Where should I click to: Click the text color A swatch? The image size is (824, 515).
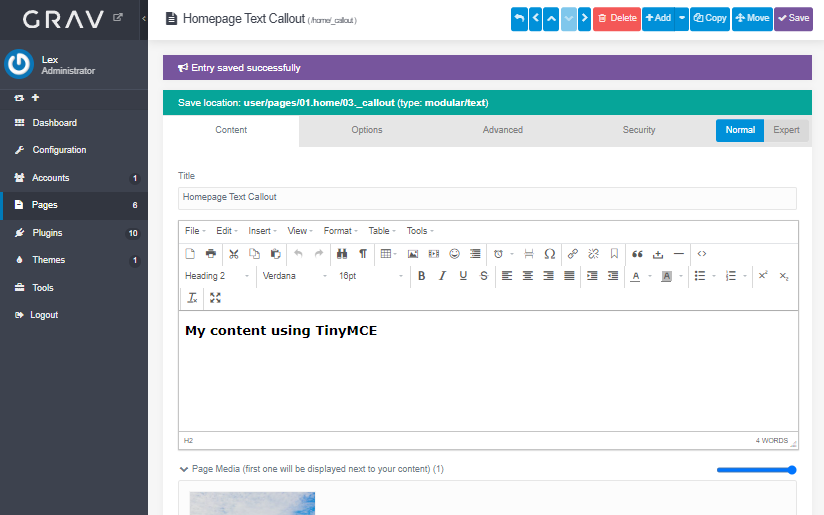tap(635, 276)
